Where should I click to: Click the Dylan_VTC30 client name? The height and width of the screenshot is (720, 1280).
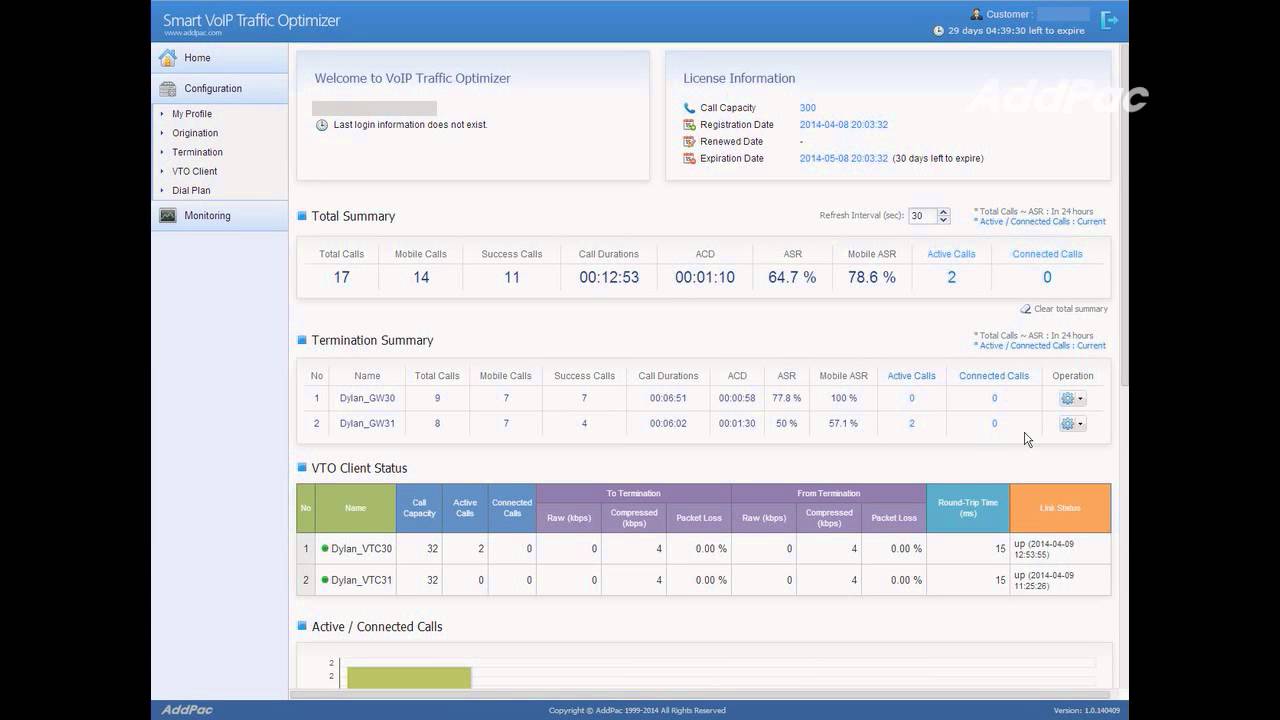pos(361,549)
